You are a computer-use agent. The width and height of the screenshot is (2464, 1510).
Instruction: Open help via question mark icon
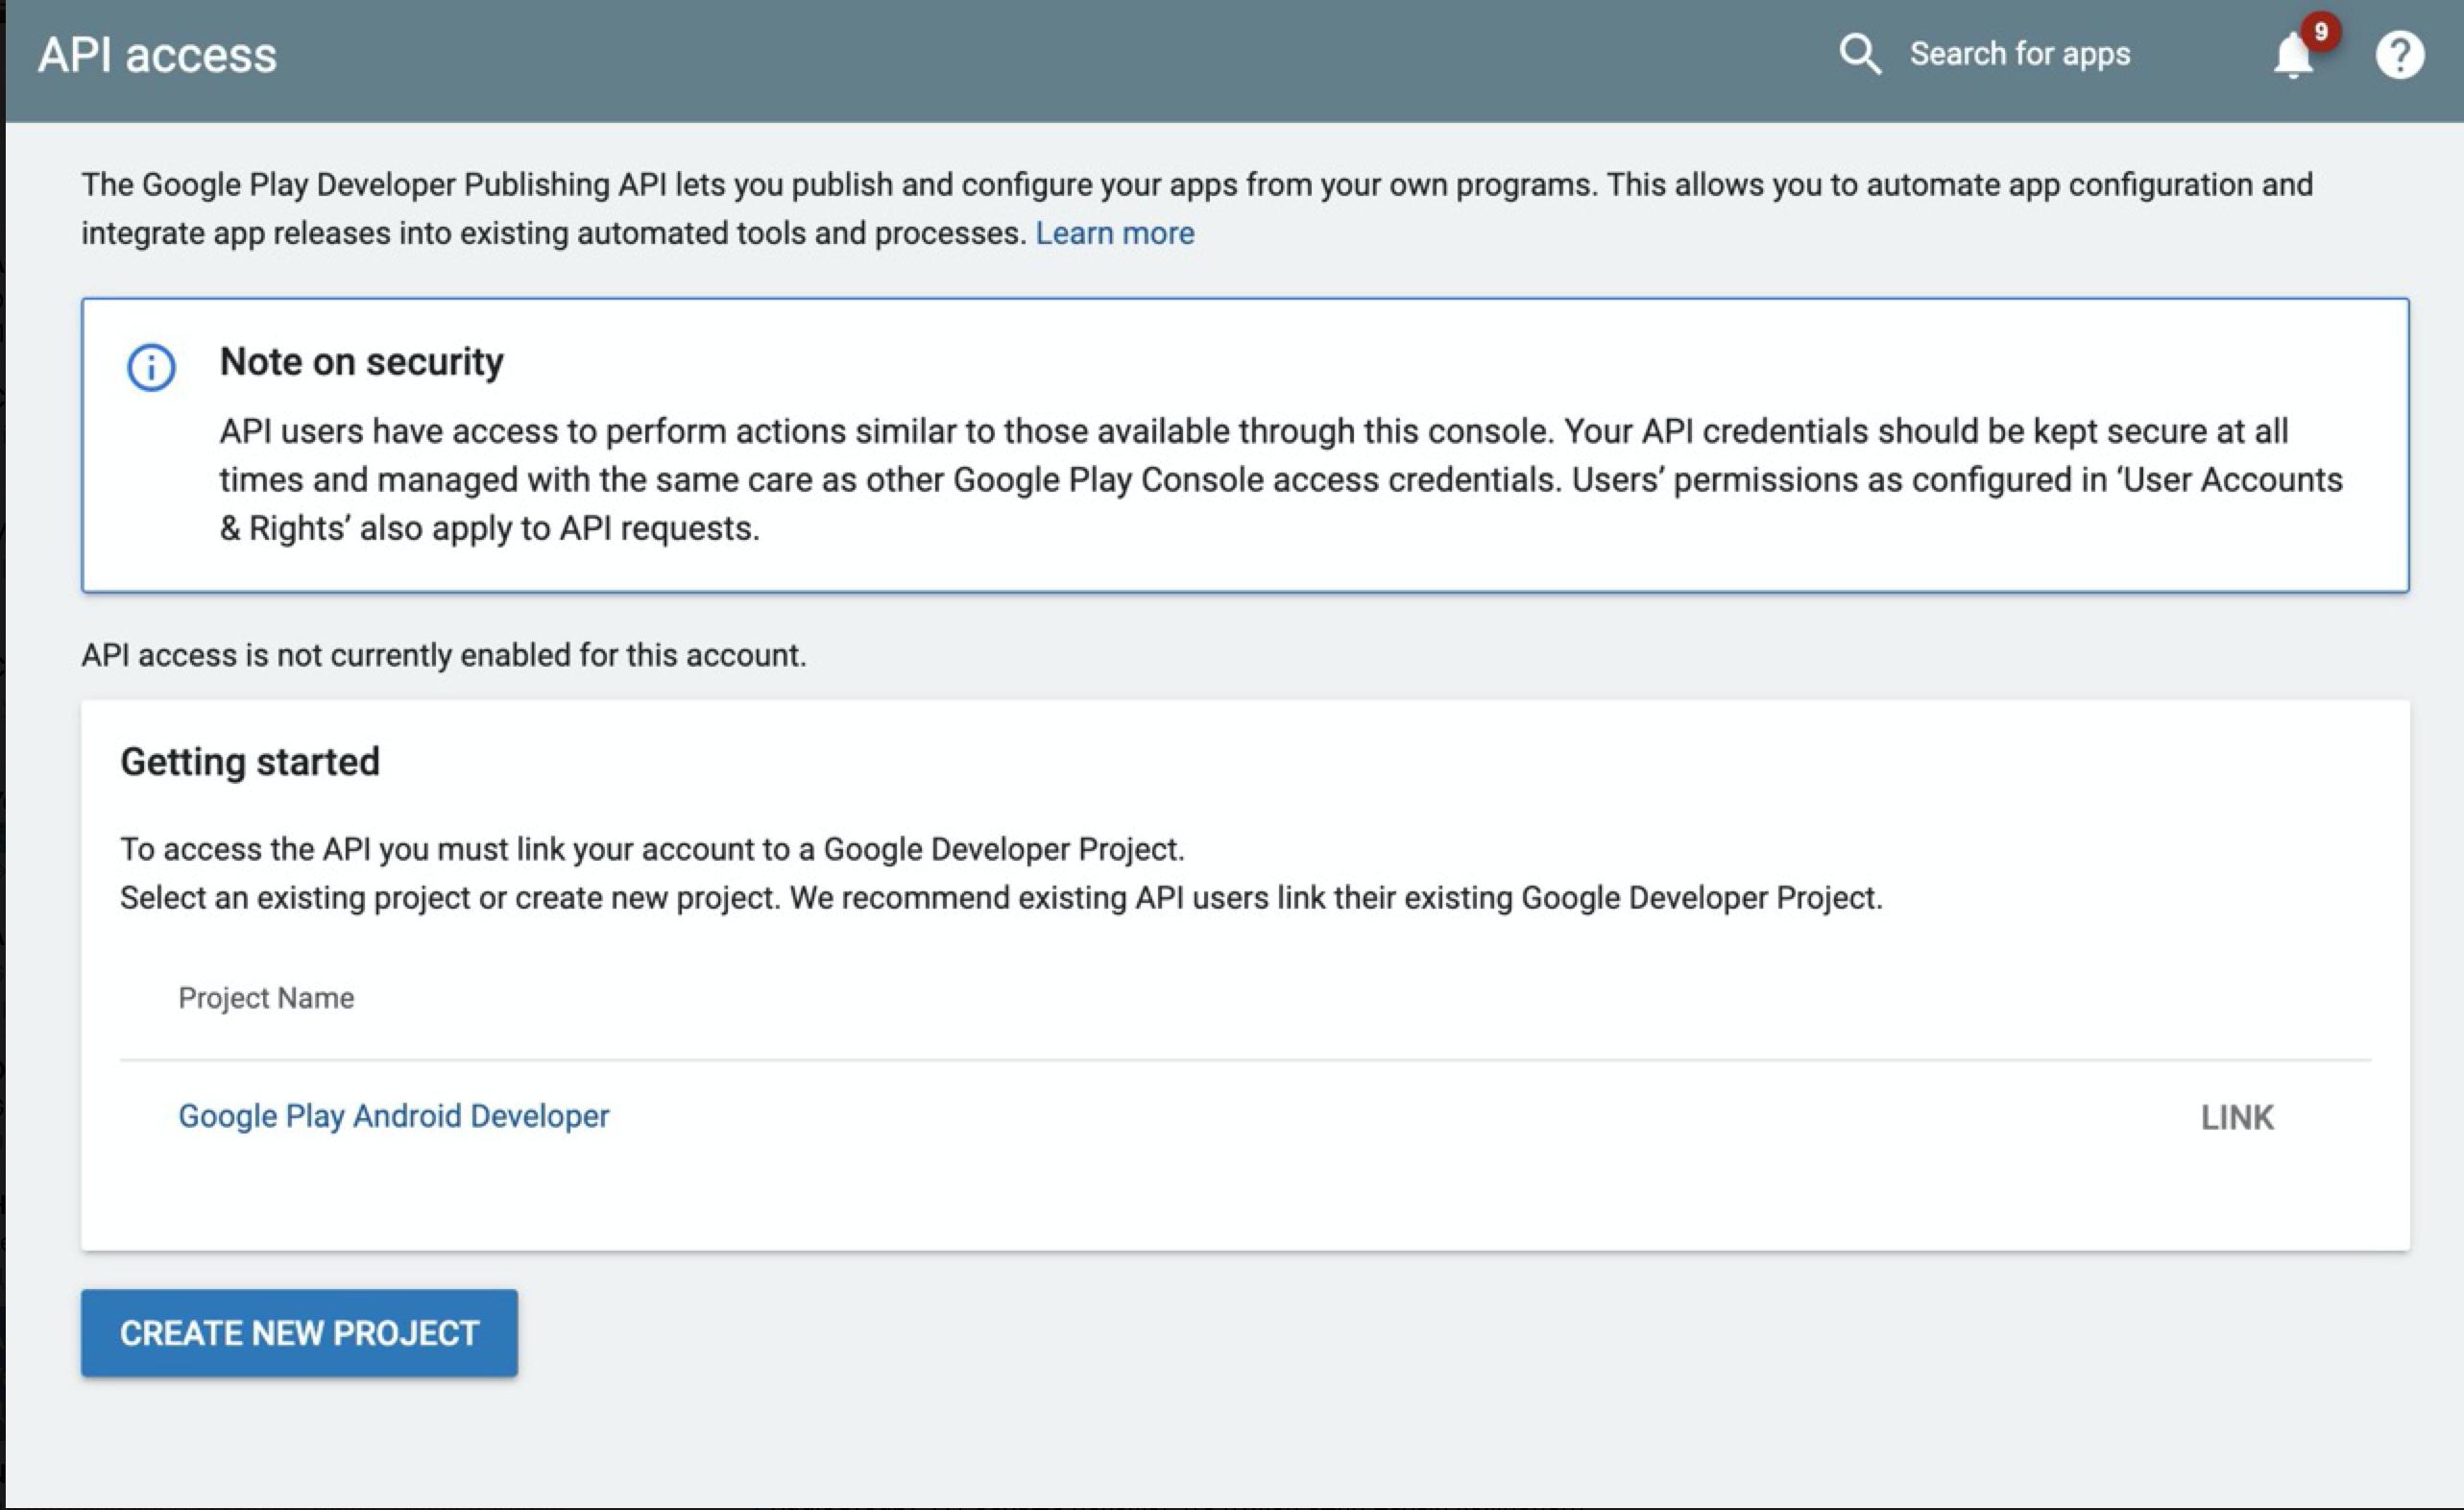click(2398, 55)
